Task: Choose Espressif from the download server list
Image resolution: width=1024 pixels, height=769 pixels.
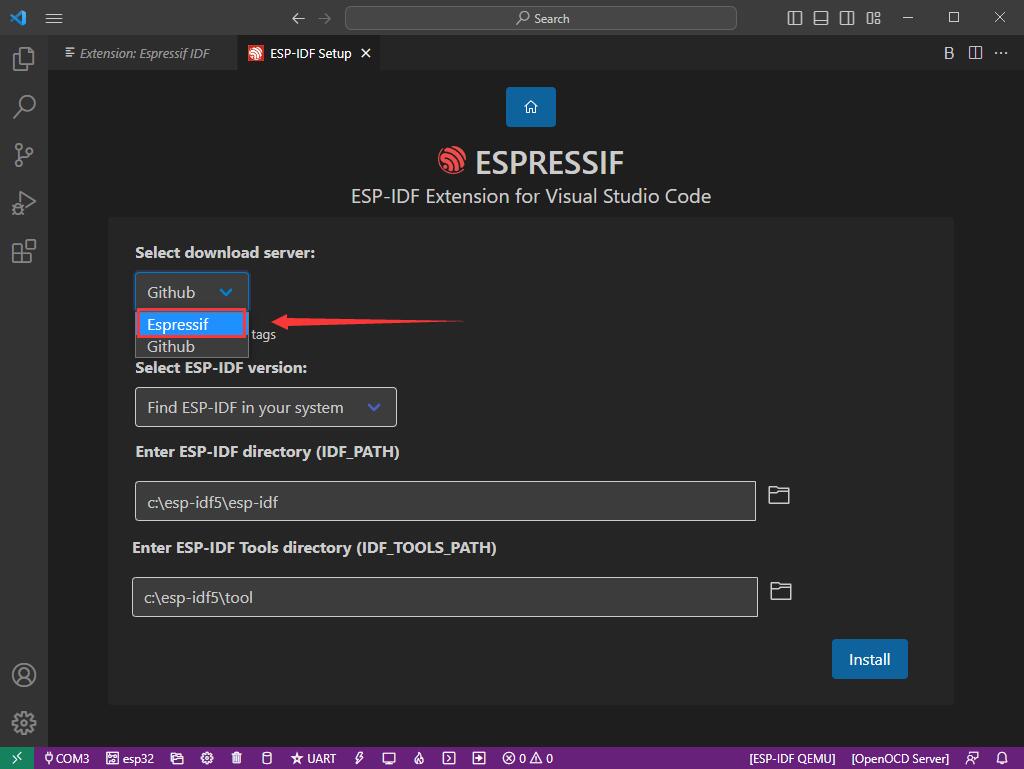Action: tap(191, 324)
